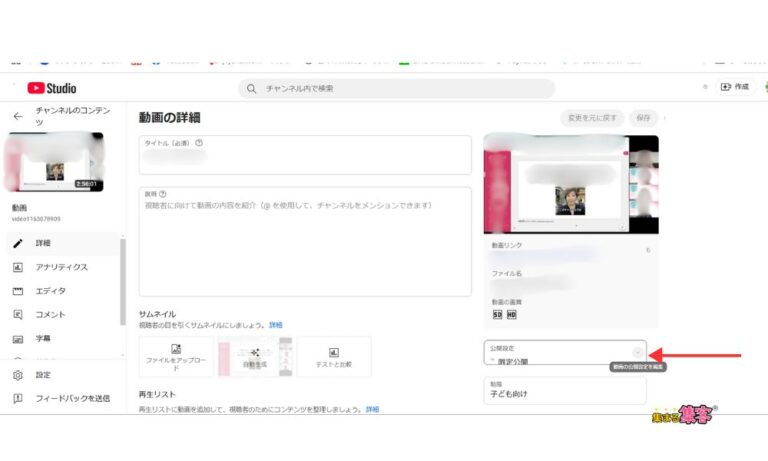
Task: Click the YouTube Studio logo
Action: [51, 88]
